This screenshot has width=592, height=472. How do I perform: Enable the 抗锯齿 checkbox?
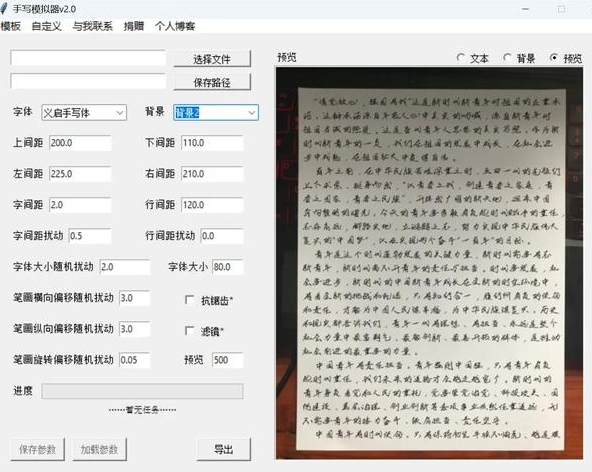click(x=190, y=300)
